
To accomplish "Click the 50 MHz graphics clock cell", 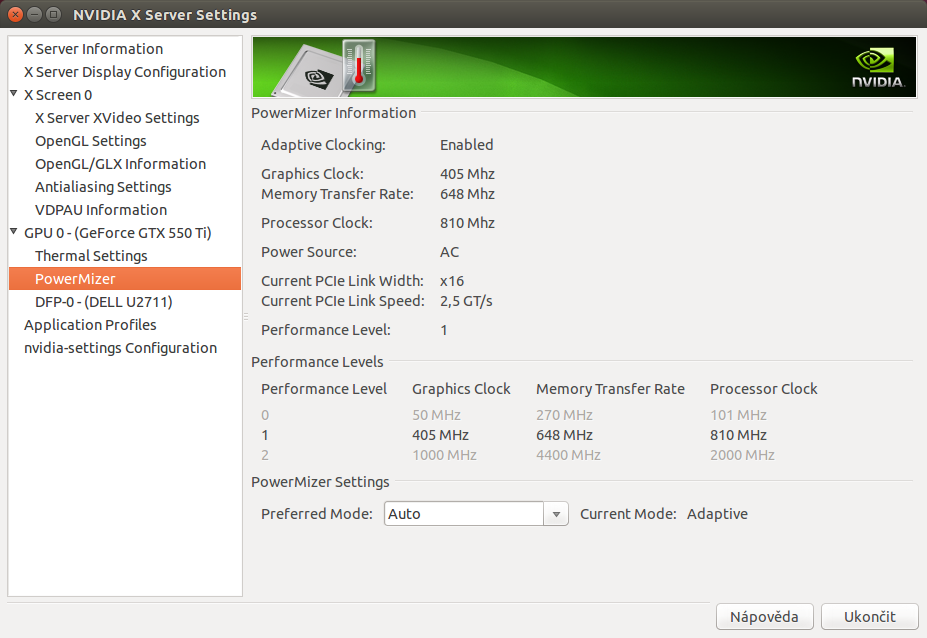I will click(436, 415).
